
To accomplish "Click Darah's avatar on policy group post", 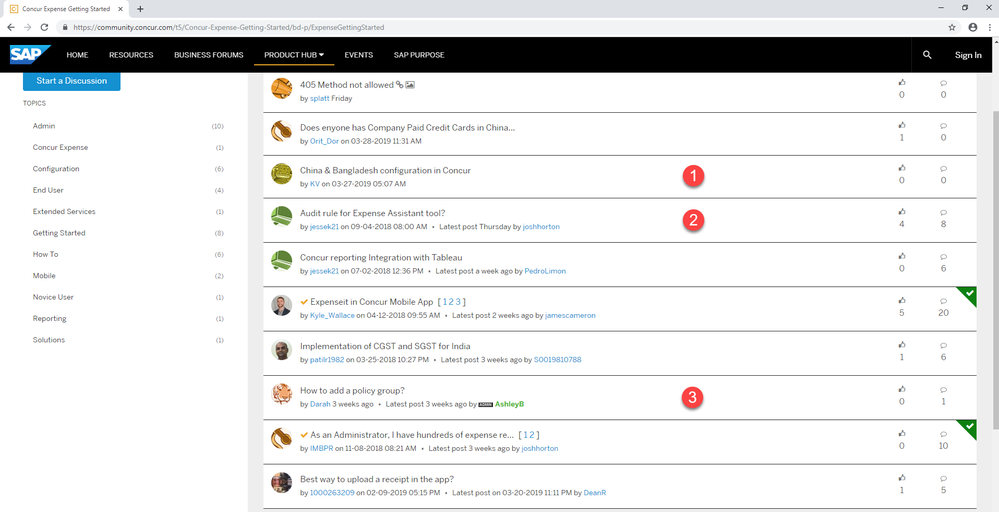I will (x=282, y=394).
